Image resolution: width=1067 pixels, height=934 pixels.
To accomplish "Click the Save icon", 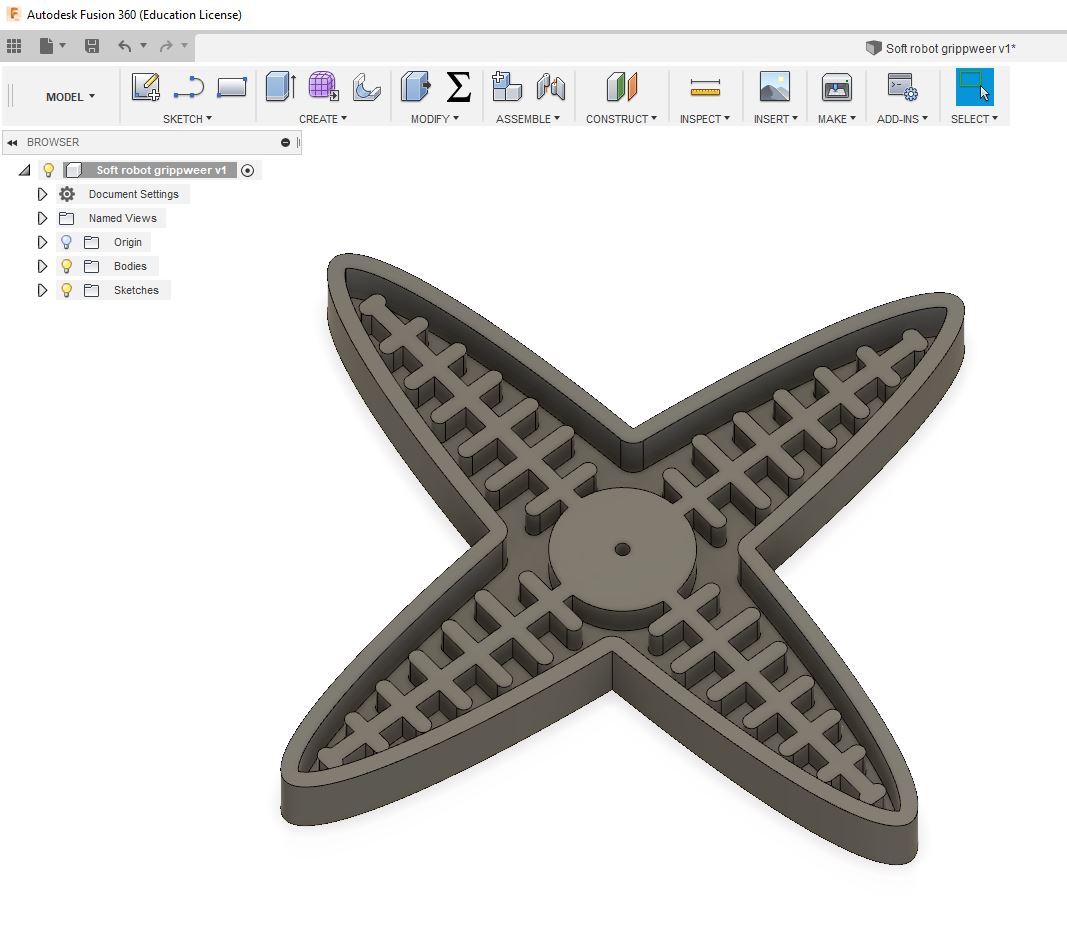I will pos(92,46).
